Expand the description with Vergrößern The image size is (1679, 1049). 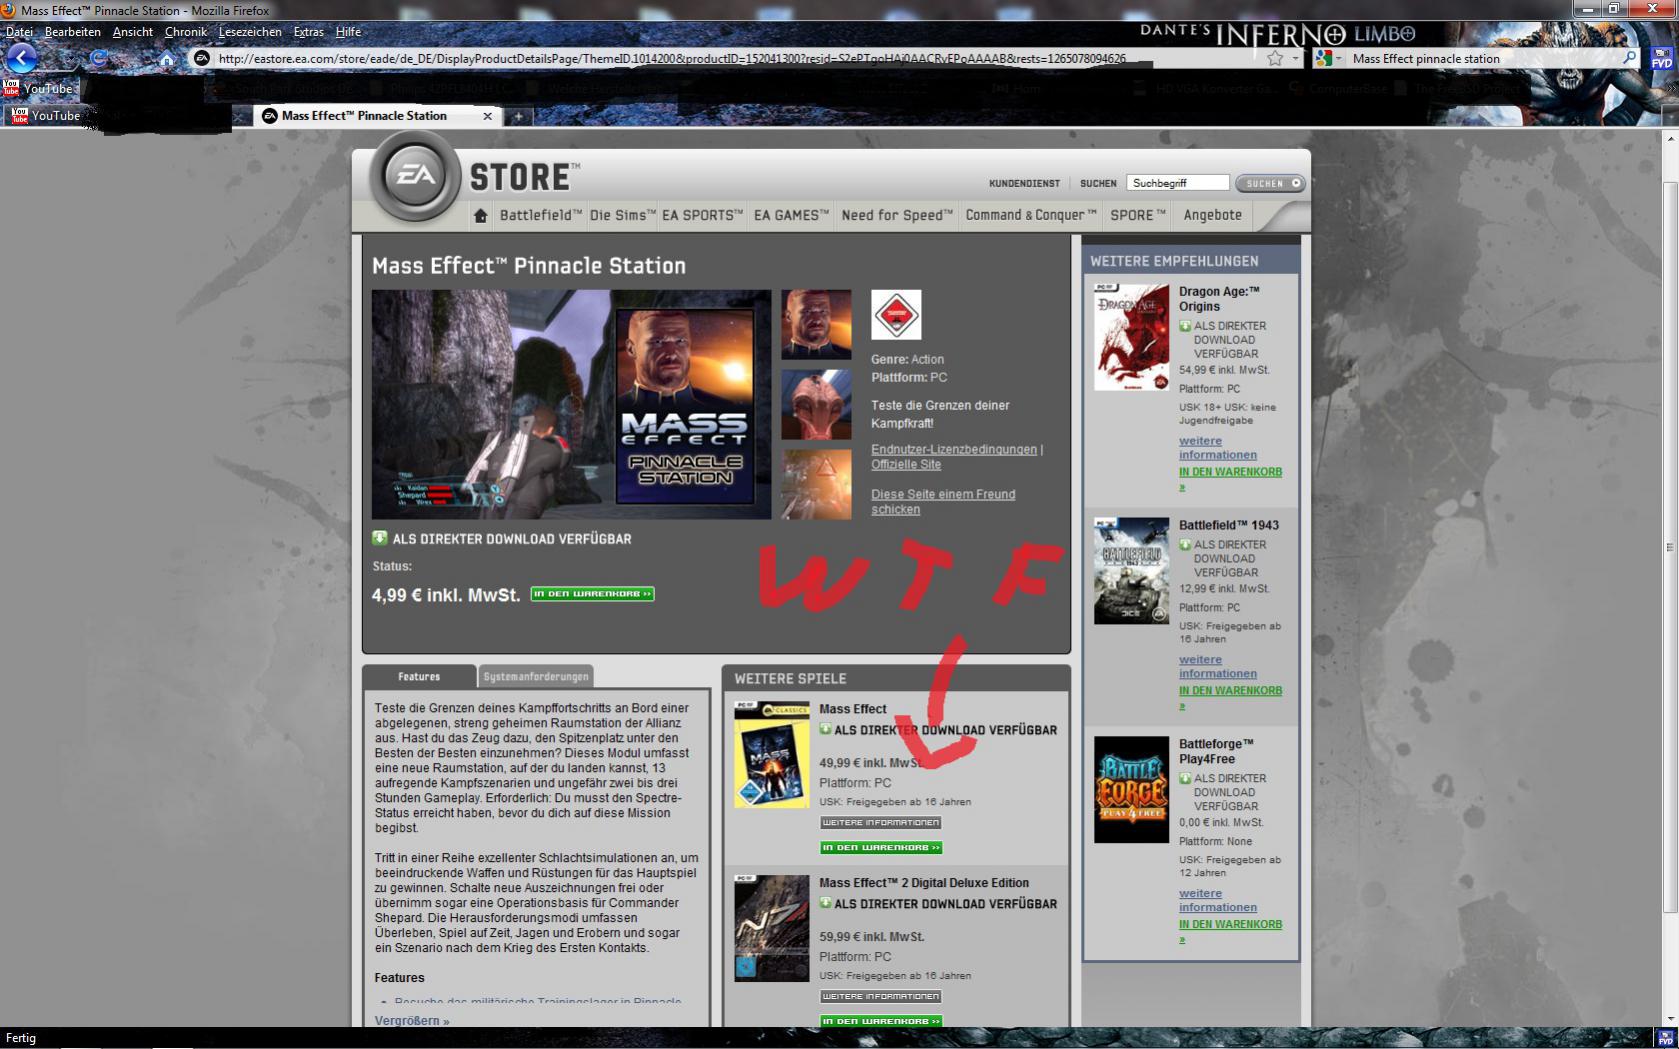coord(412,1021)
